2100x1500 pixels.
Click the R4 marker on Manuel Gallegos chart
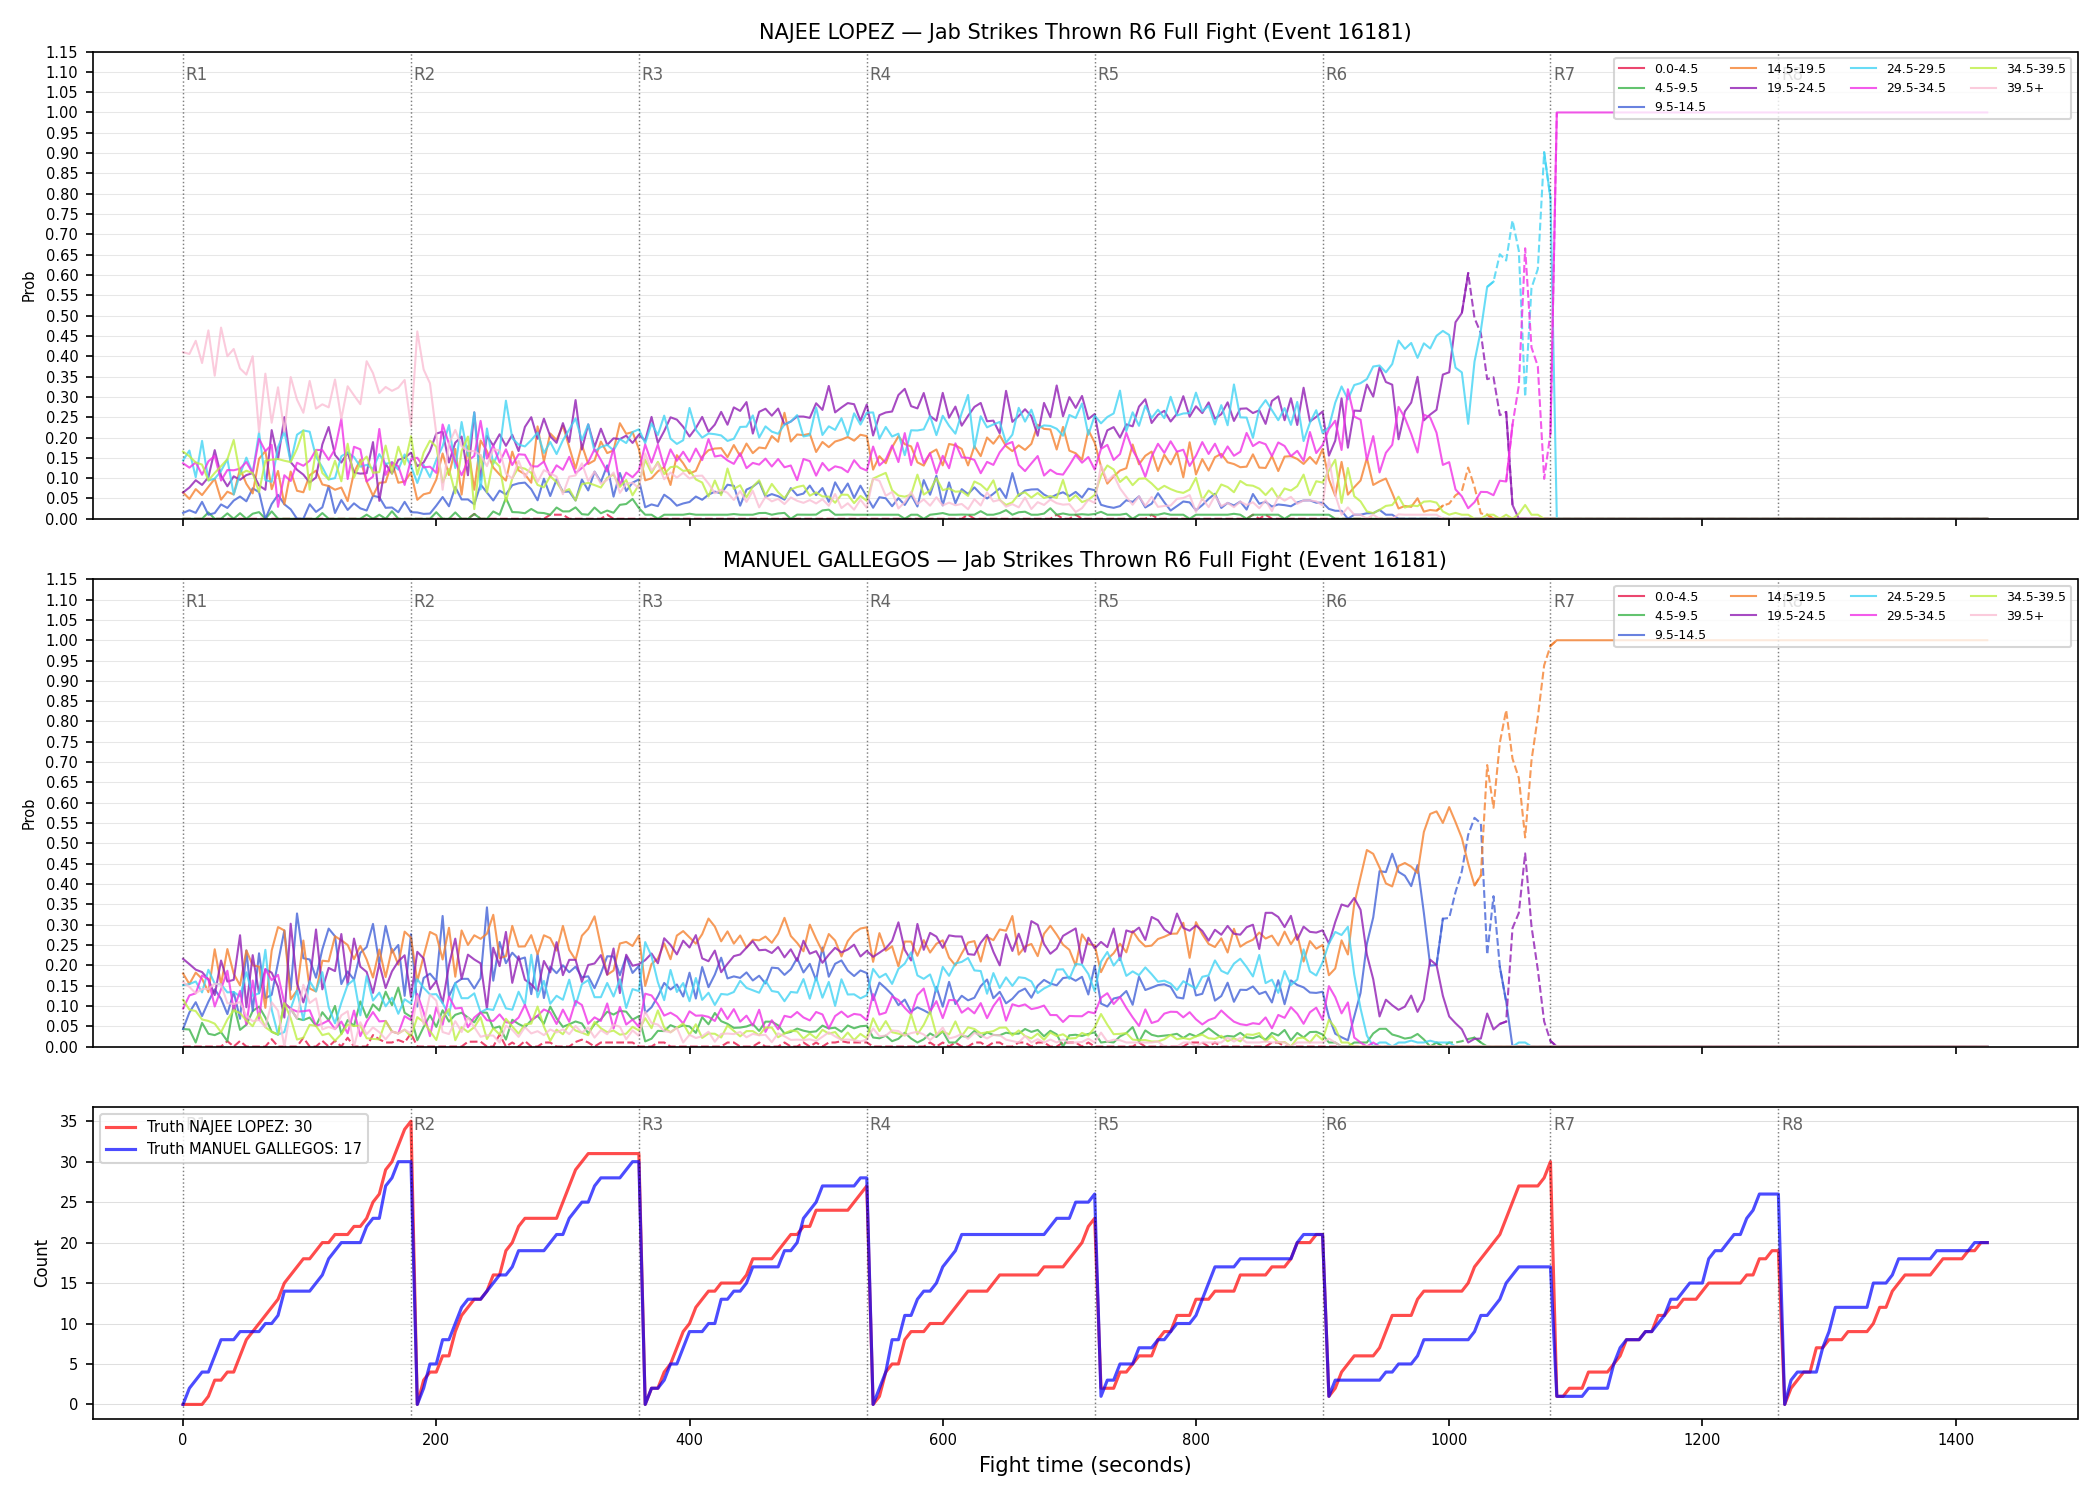tap(880, 601)
